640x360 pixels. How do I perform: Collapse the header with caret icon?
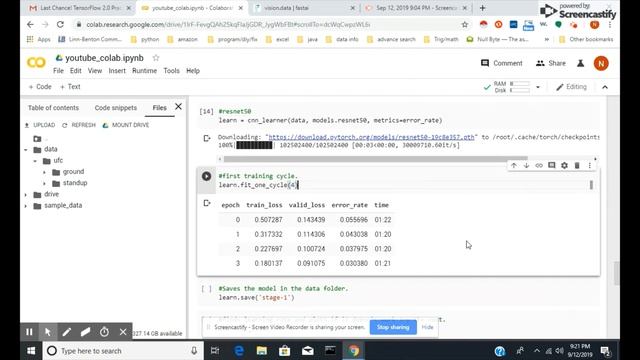point(604,87)
